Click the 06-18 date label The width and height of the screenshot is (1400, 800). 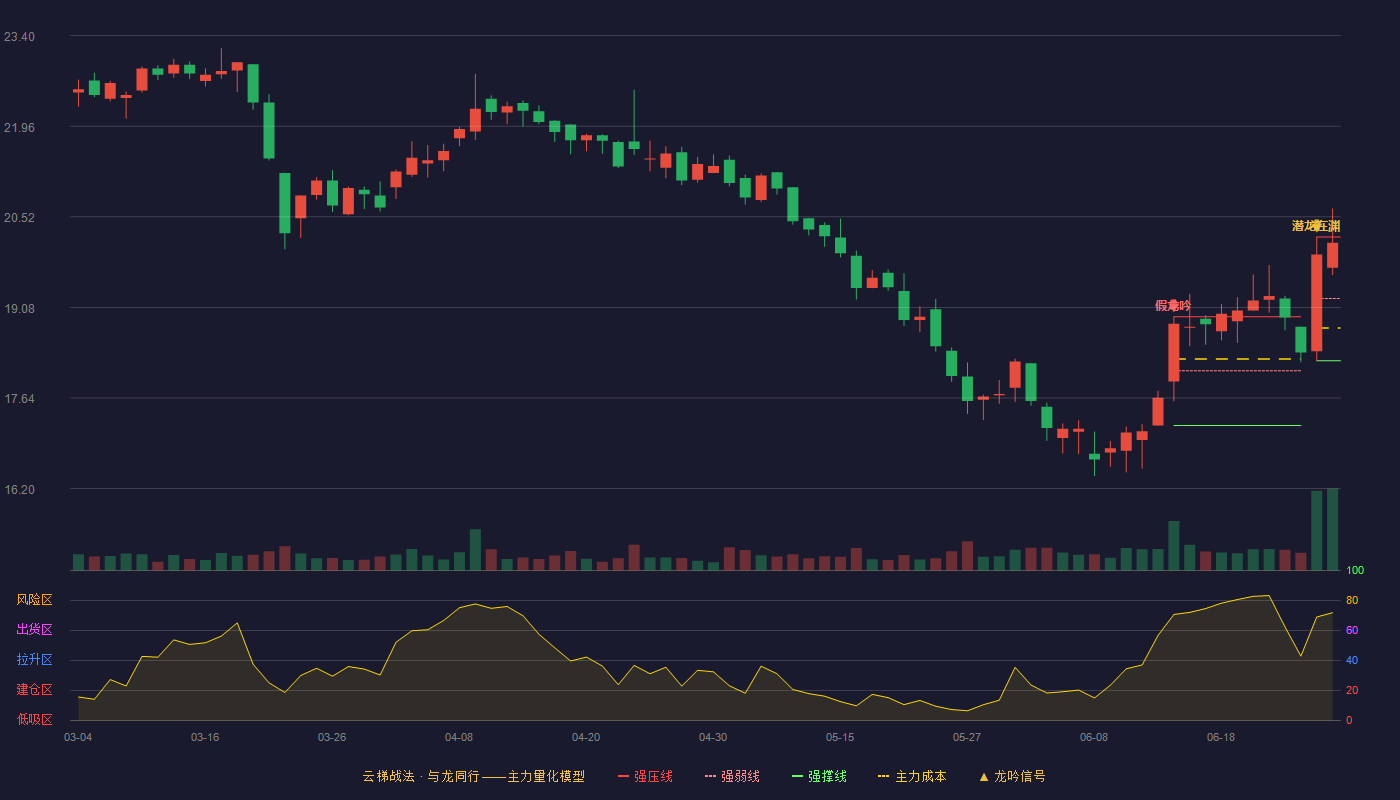pos(1221,737)
